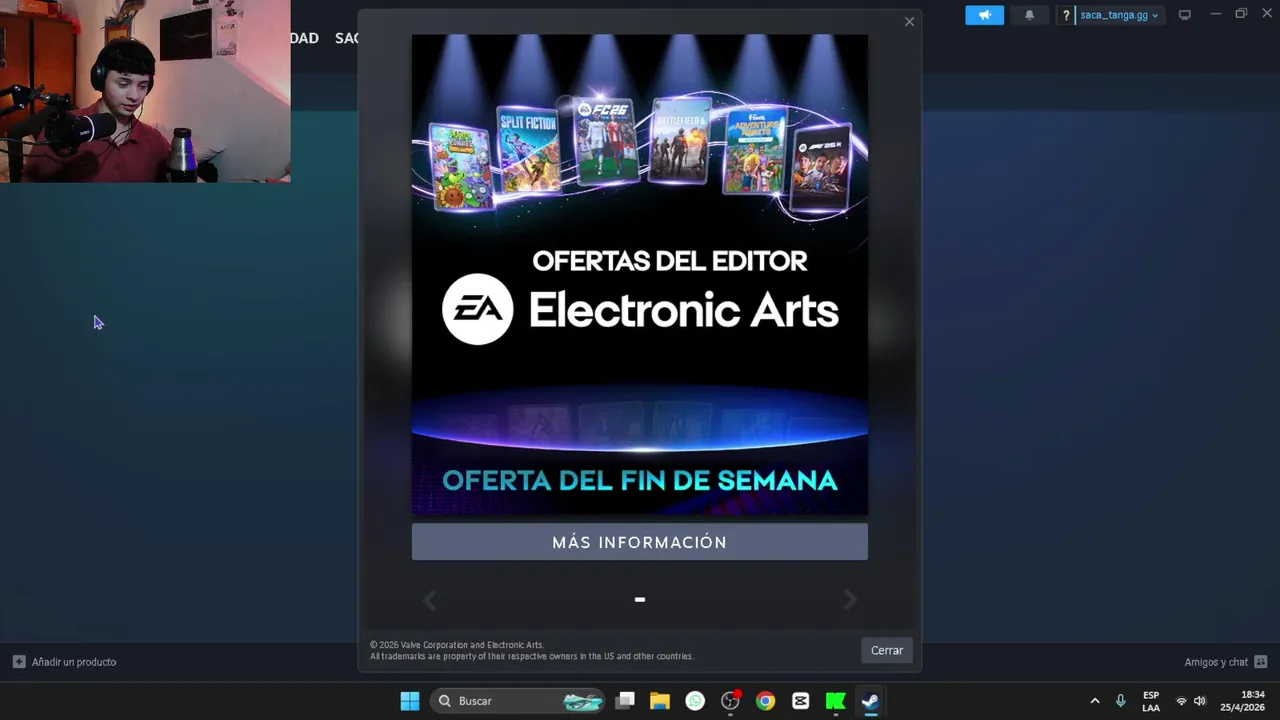Open File Explorer from the taskbar
Screen dimensions: 1280x720
pyautogui.click(x=659, y=701)
